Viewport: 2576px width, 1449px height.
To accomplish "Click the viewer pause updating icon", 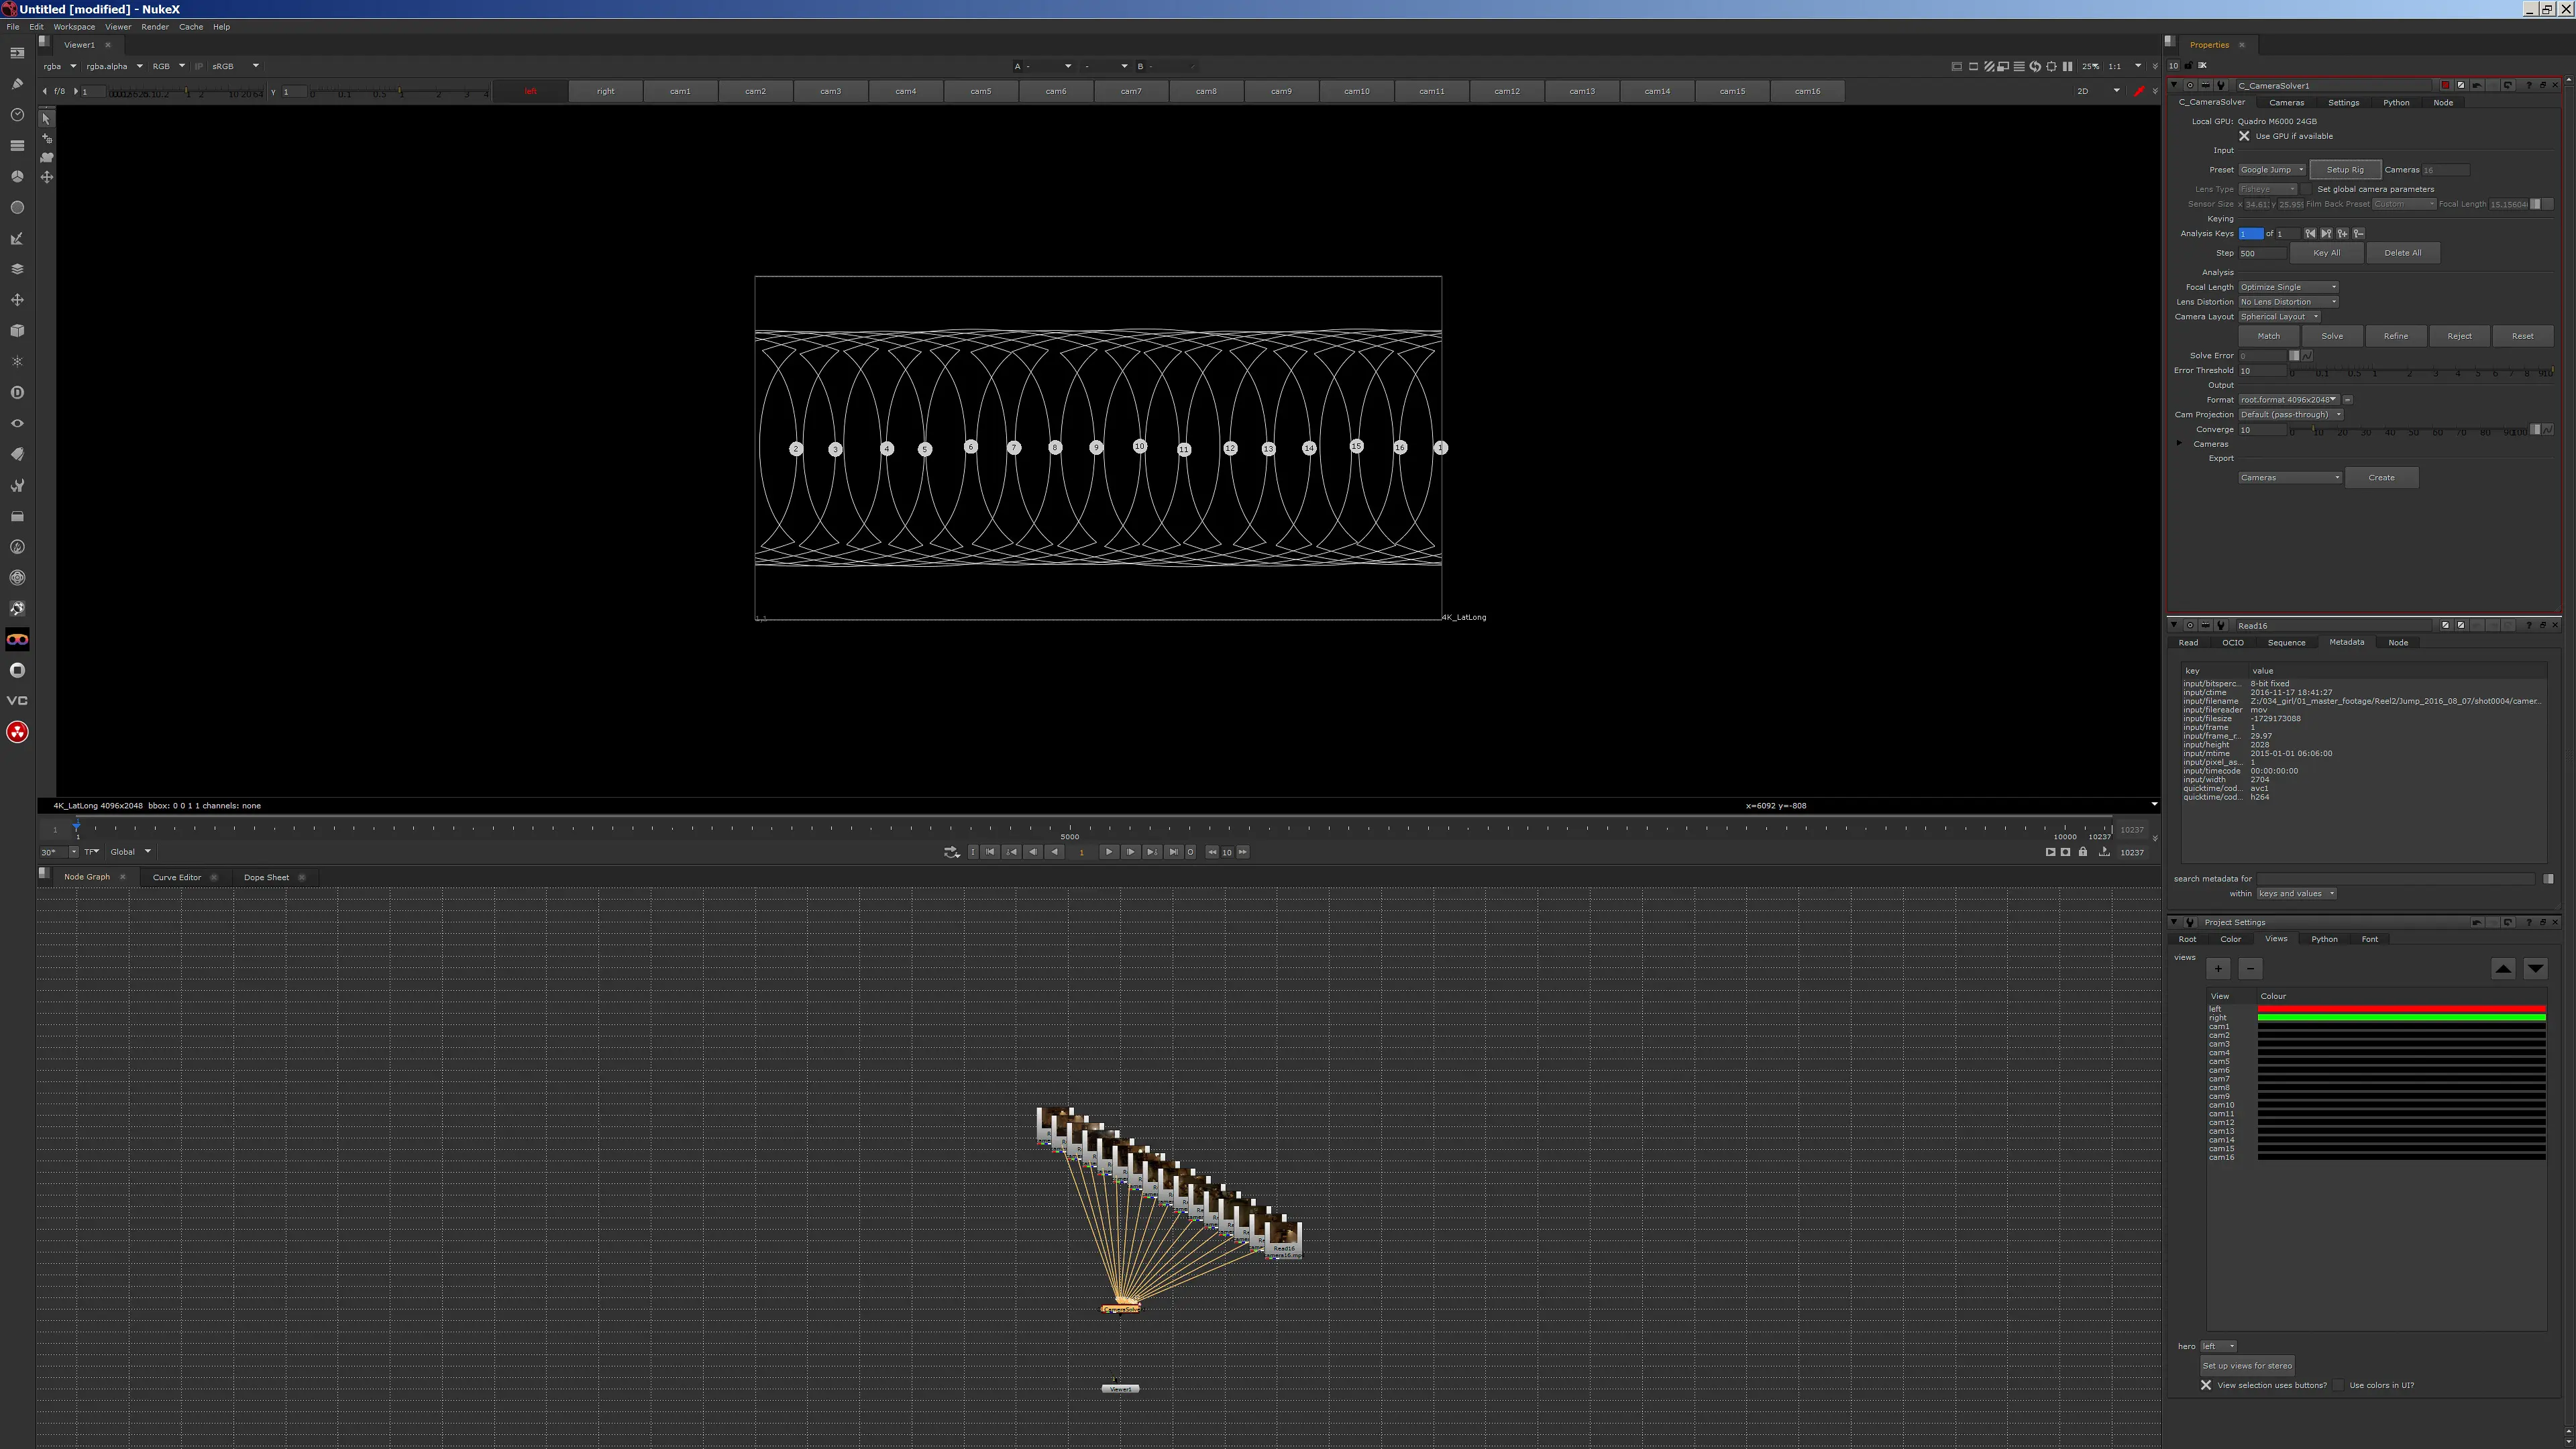I will pos(2067,66).
